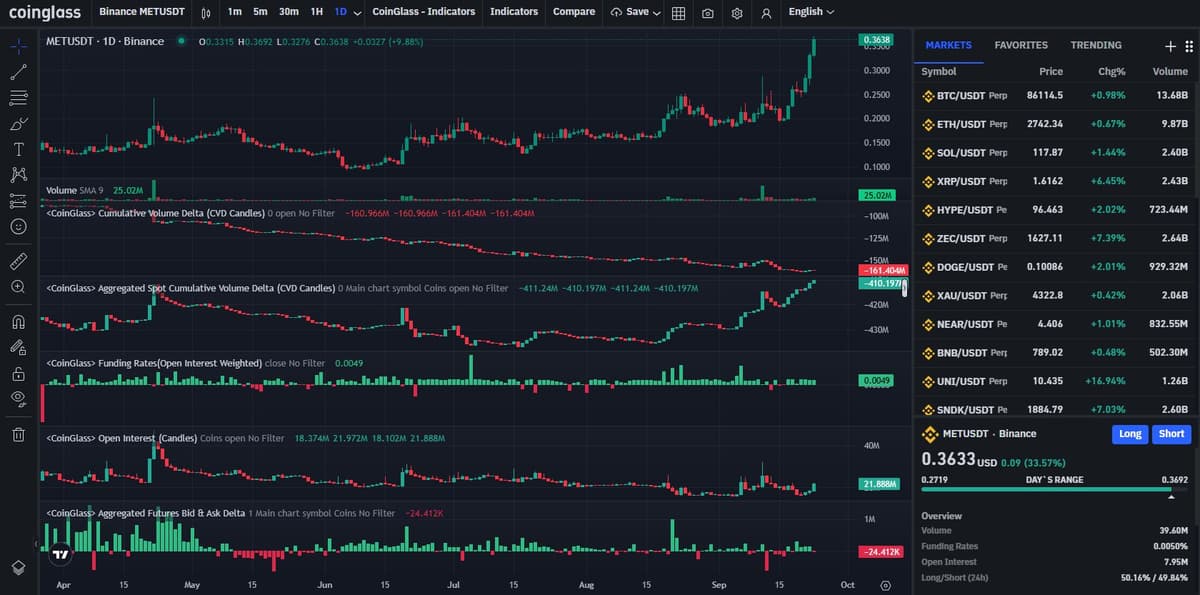Select the 5m timeframe
Image resolution: width=1200 pixels, height=595 pixels.
pos(260,12)
